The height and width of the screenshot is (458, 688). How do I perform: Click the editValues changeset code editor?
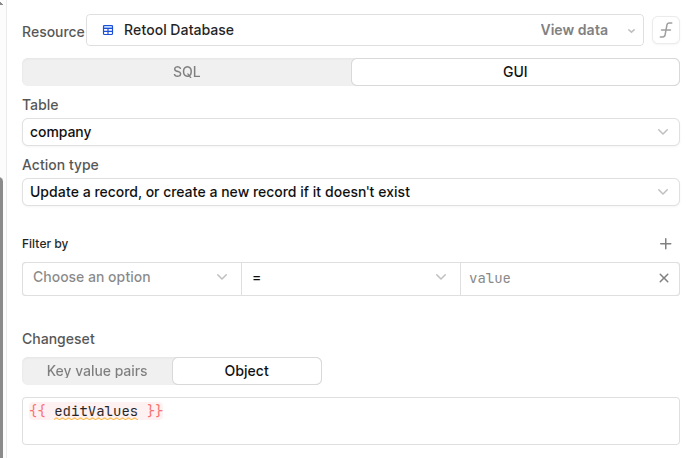pos(350,420)
